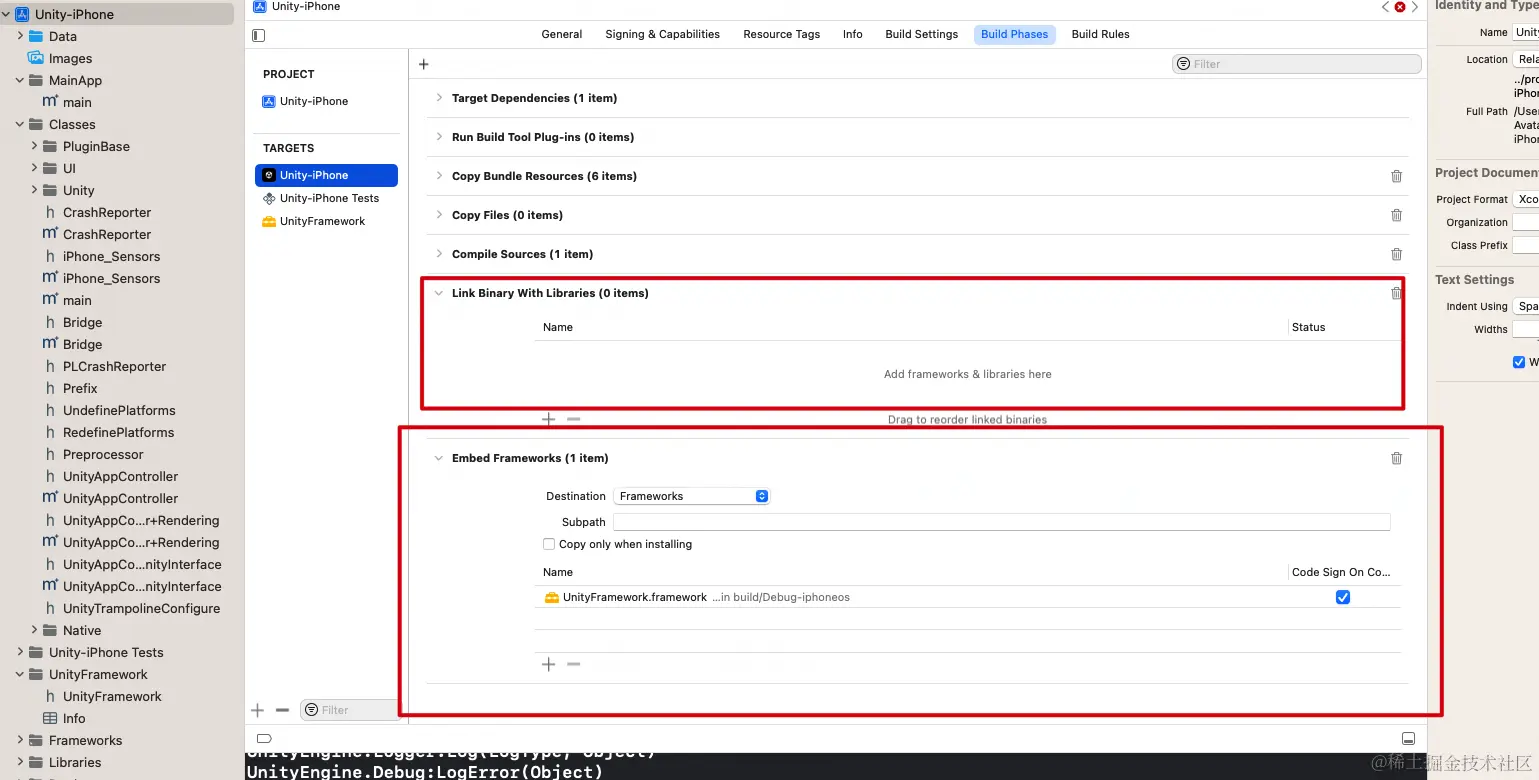This screenshot has height=780, width=1539.
Task: Show the debug area console pane toggle
Action: coord(1408,739)
